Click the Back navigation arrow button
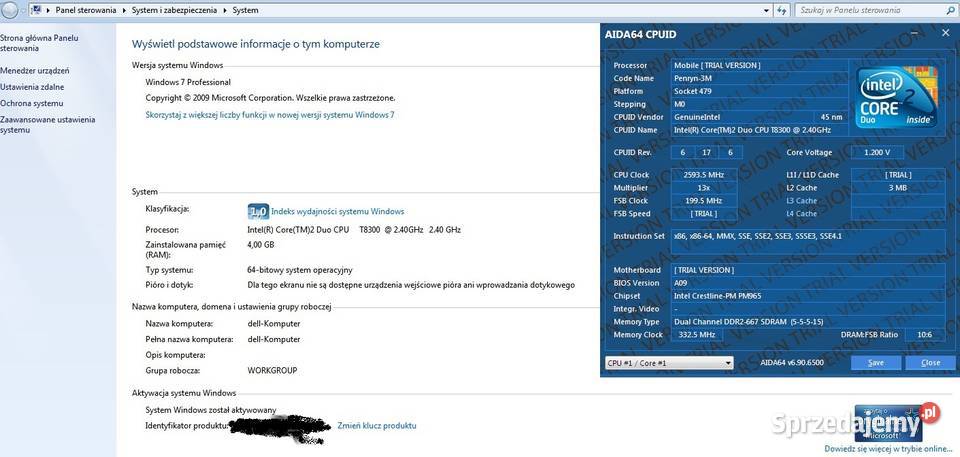The height and width of the screenshot is (457, 960). click(10, 10)
